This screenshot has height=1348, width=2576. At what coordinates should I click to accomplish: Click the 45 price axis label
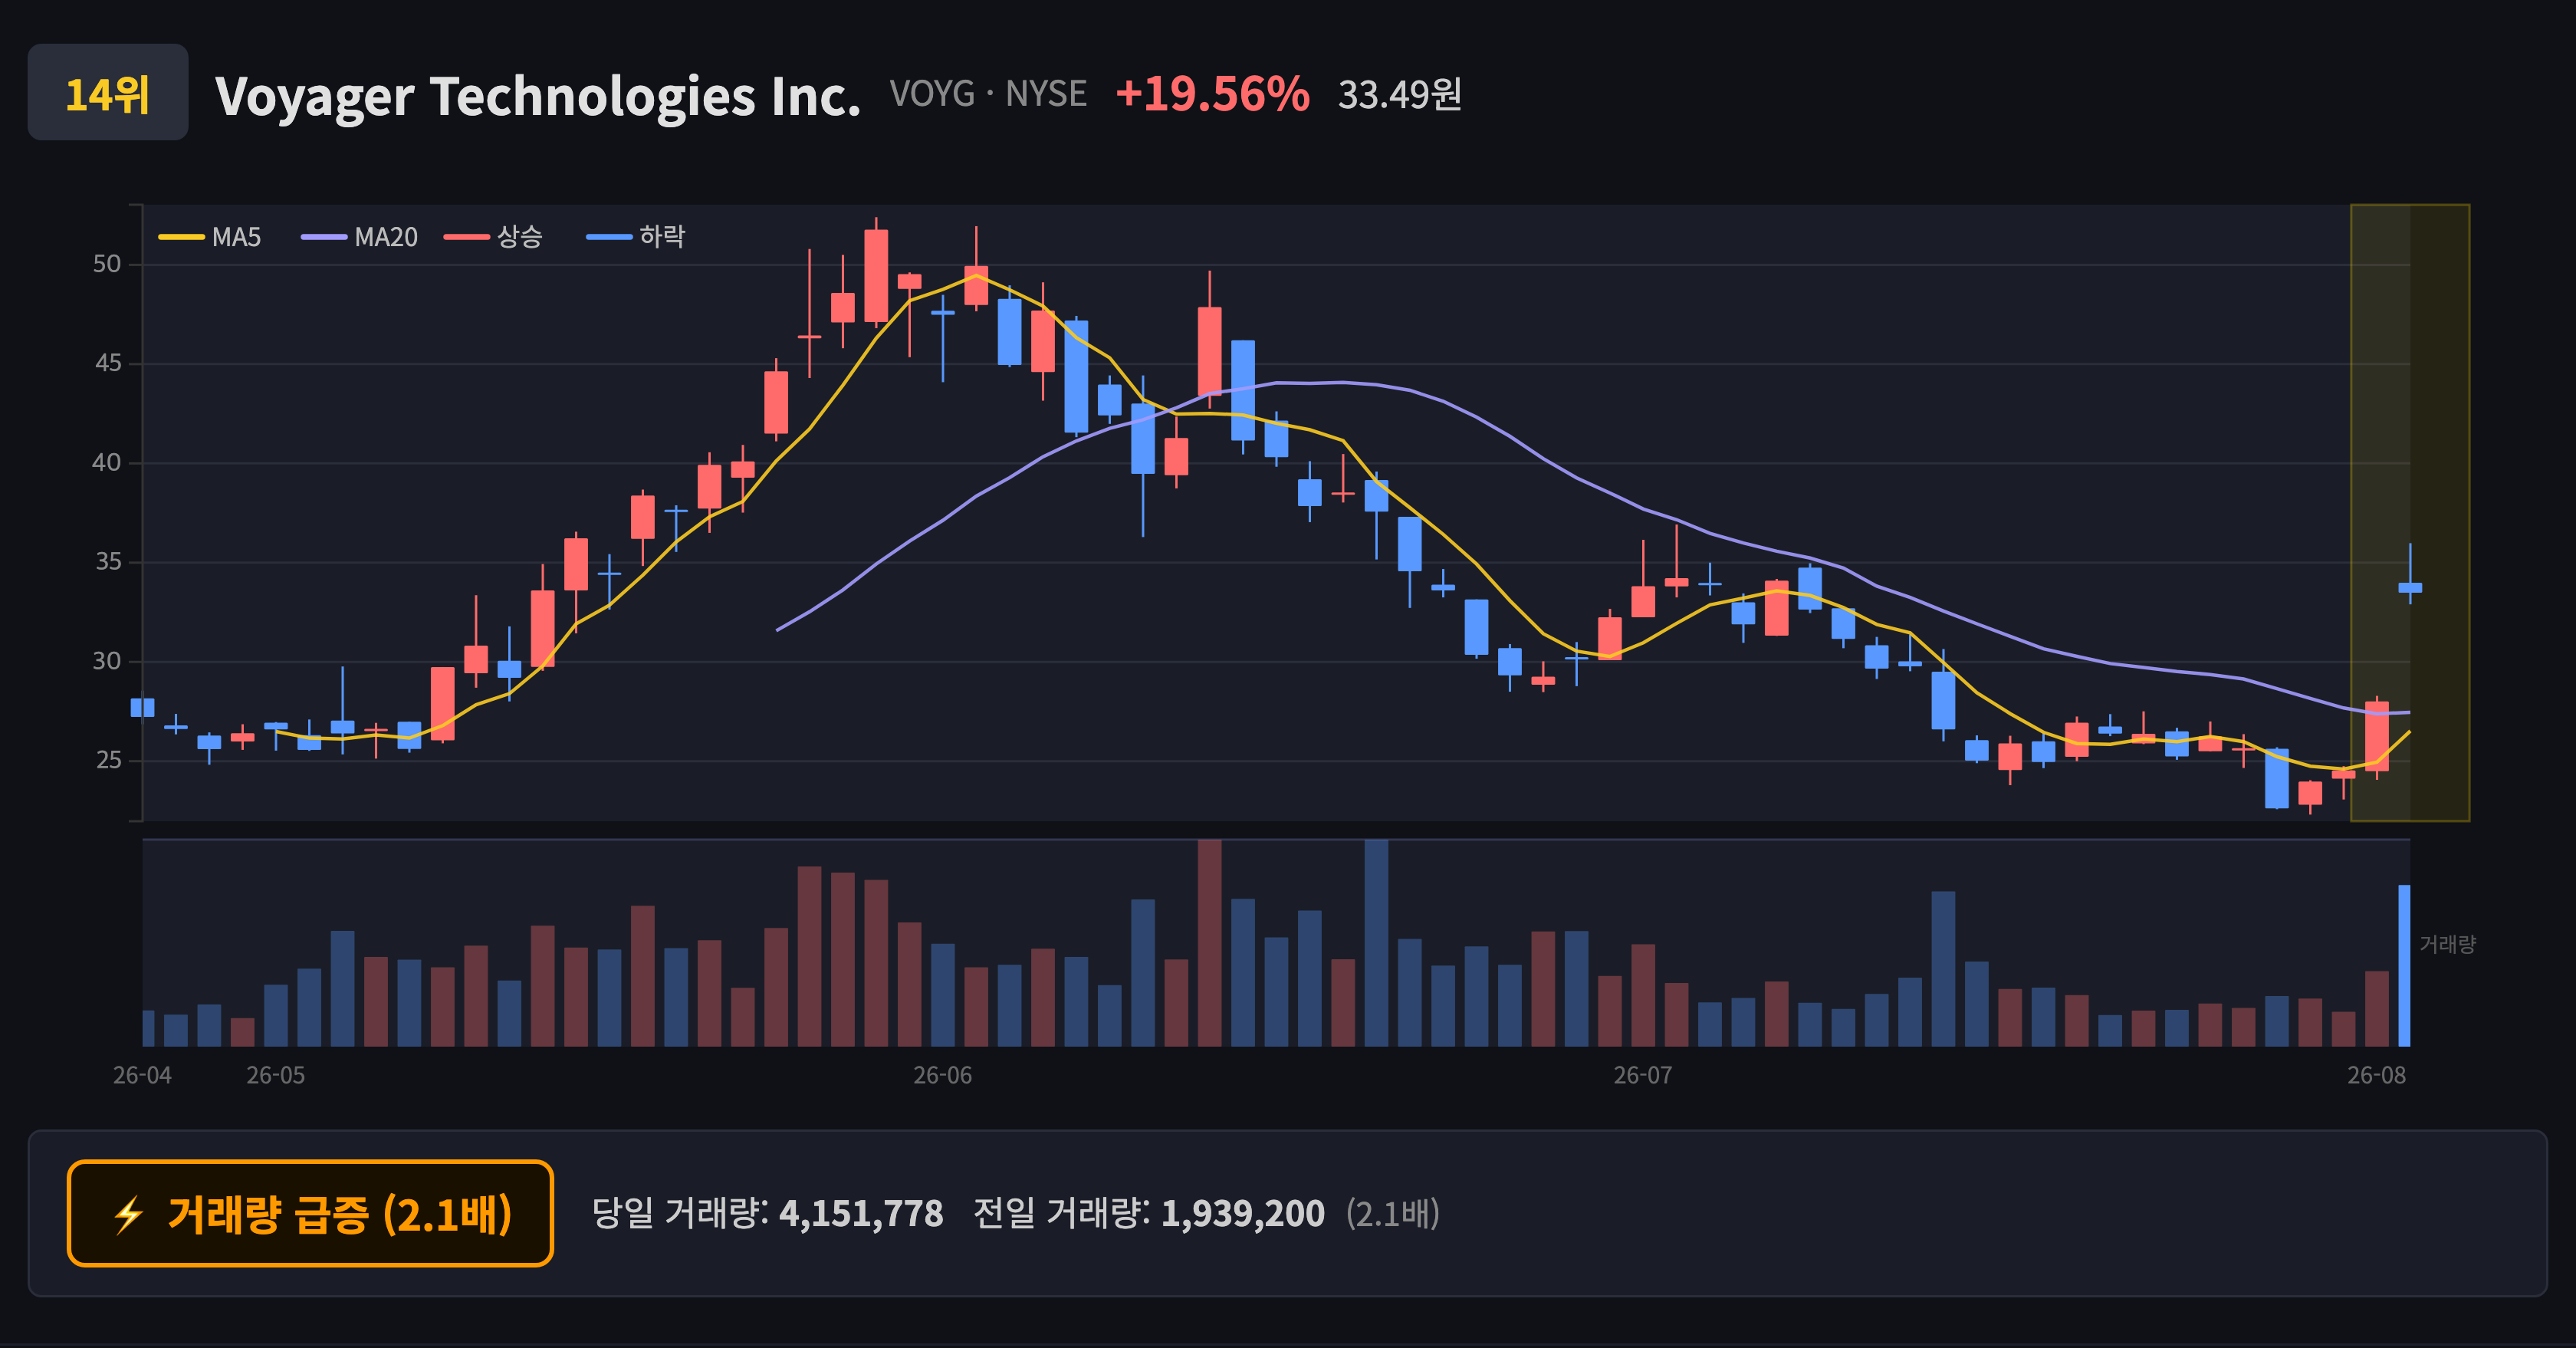pyautogui.click(x=107, y=363)
